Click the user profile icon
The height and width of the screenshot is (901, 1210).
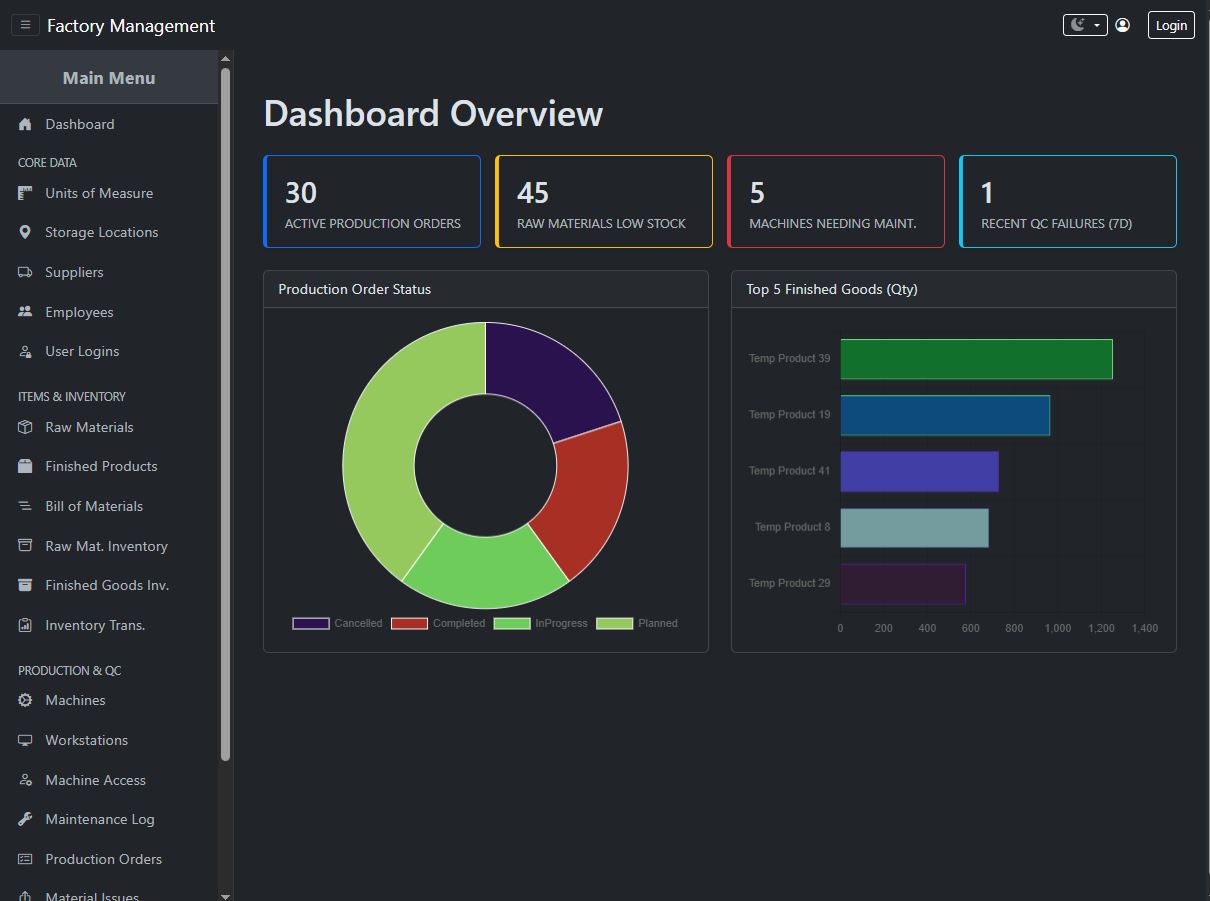pyautogui.click(x=1123, y=25)
